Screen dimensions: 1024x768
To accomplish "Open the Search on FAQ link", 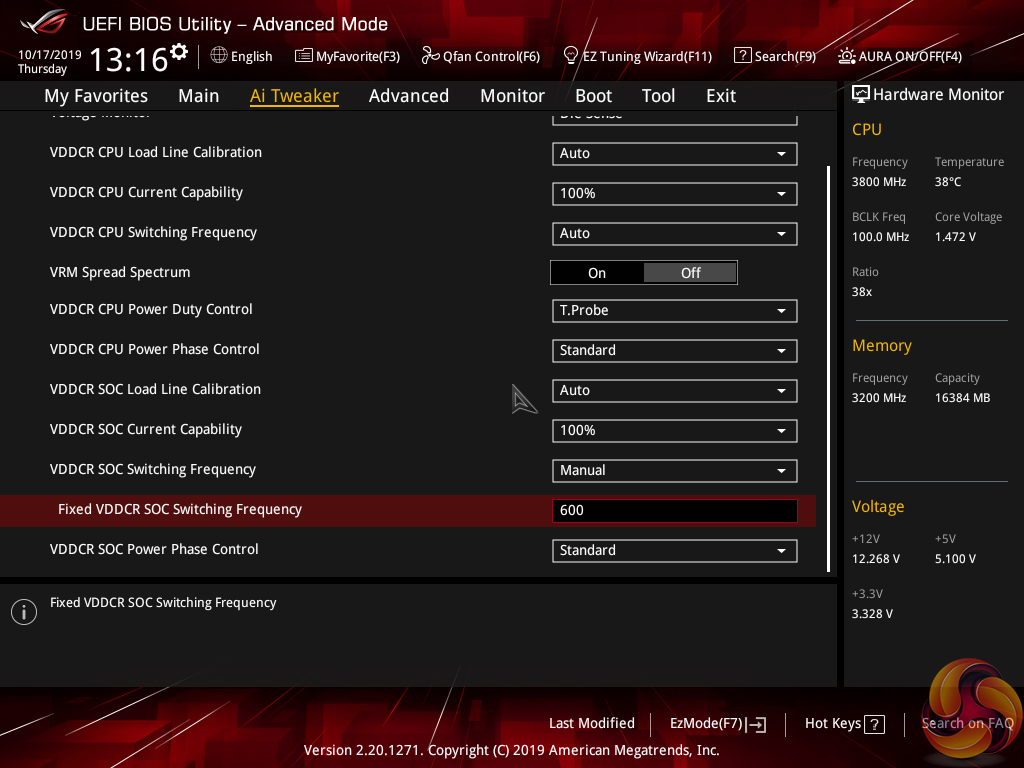I will pyautogui.click(x=967, y=724).
